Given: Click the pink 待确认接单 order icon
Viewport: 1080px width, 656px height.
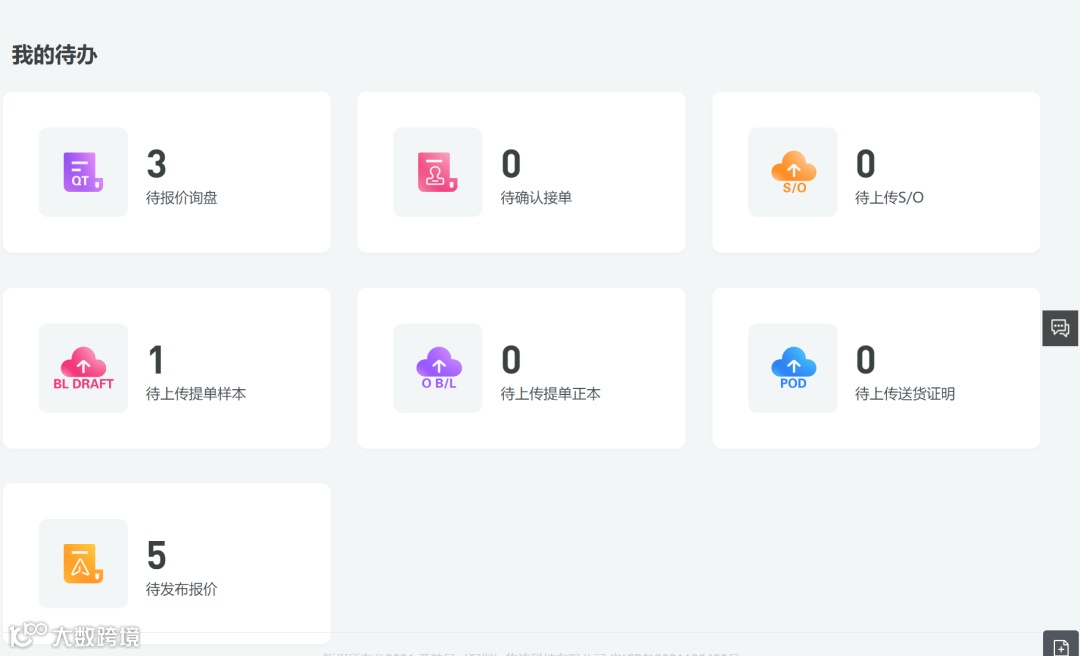Looking at the screenshot, I should tap(437, 172).
